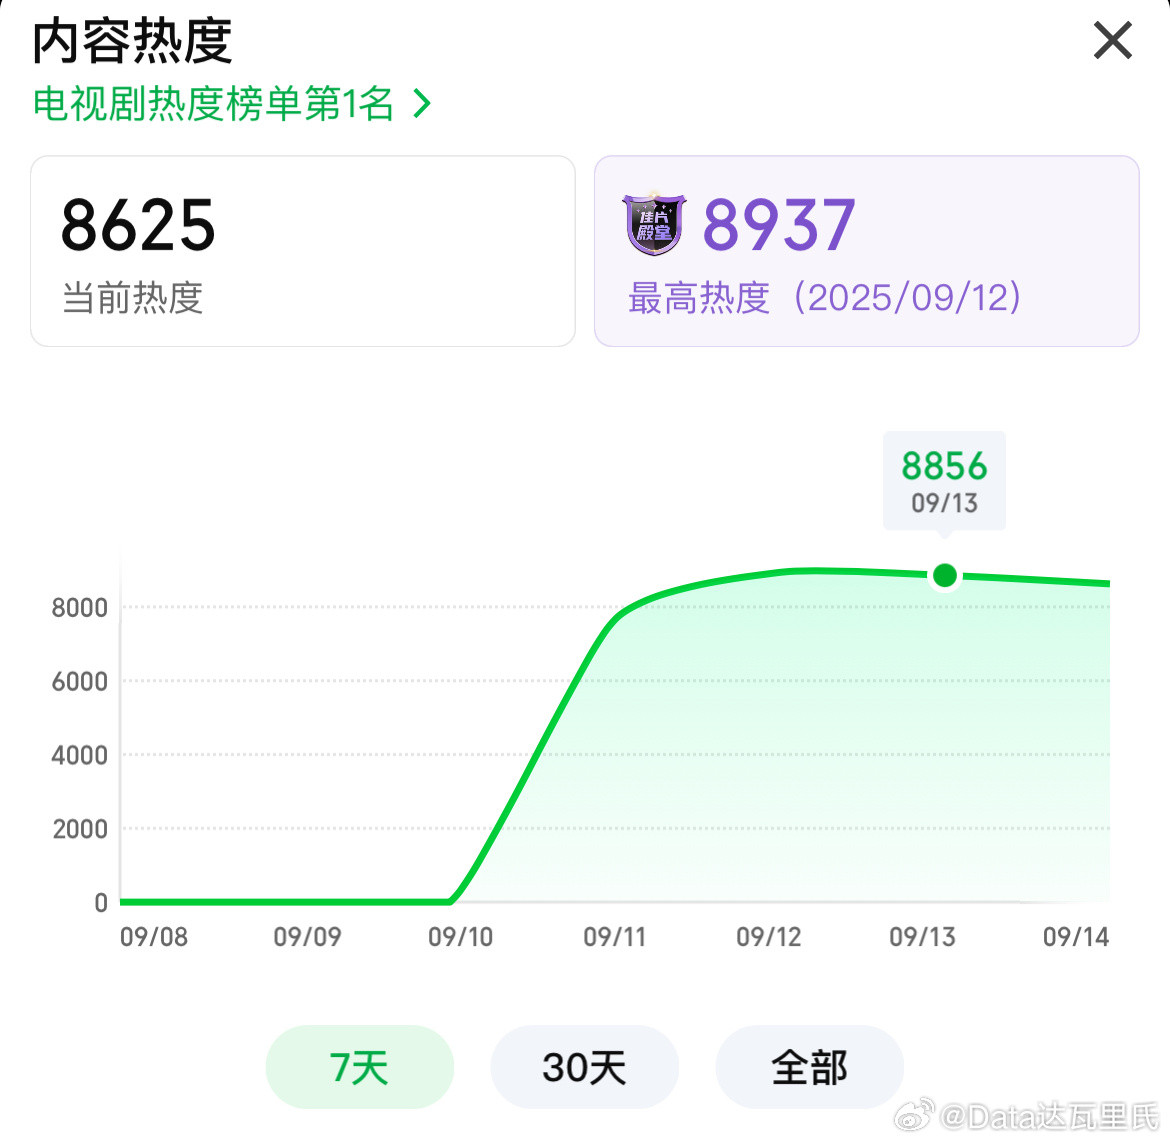Click the 内容热度 title
Screen dimensions: 1170x1143
[x=132, y=42]
